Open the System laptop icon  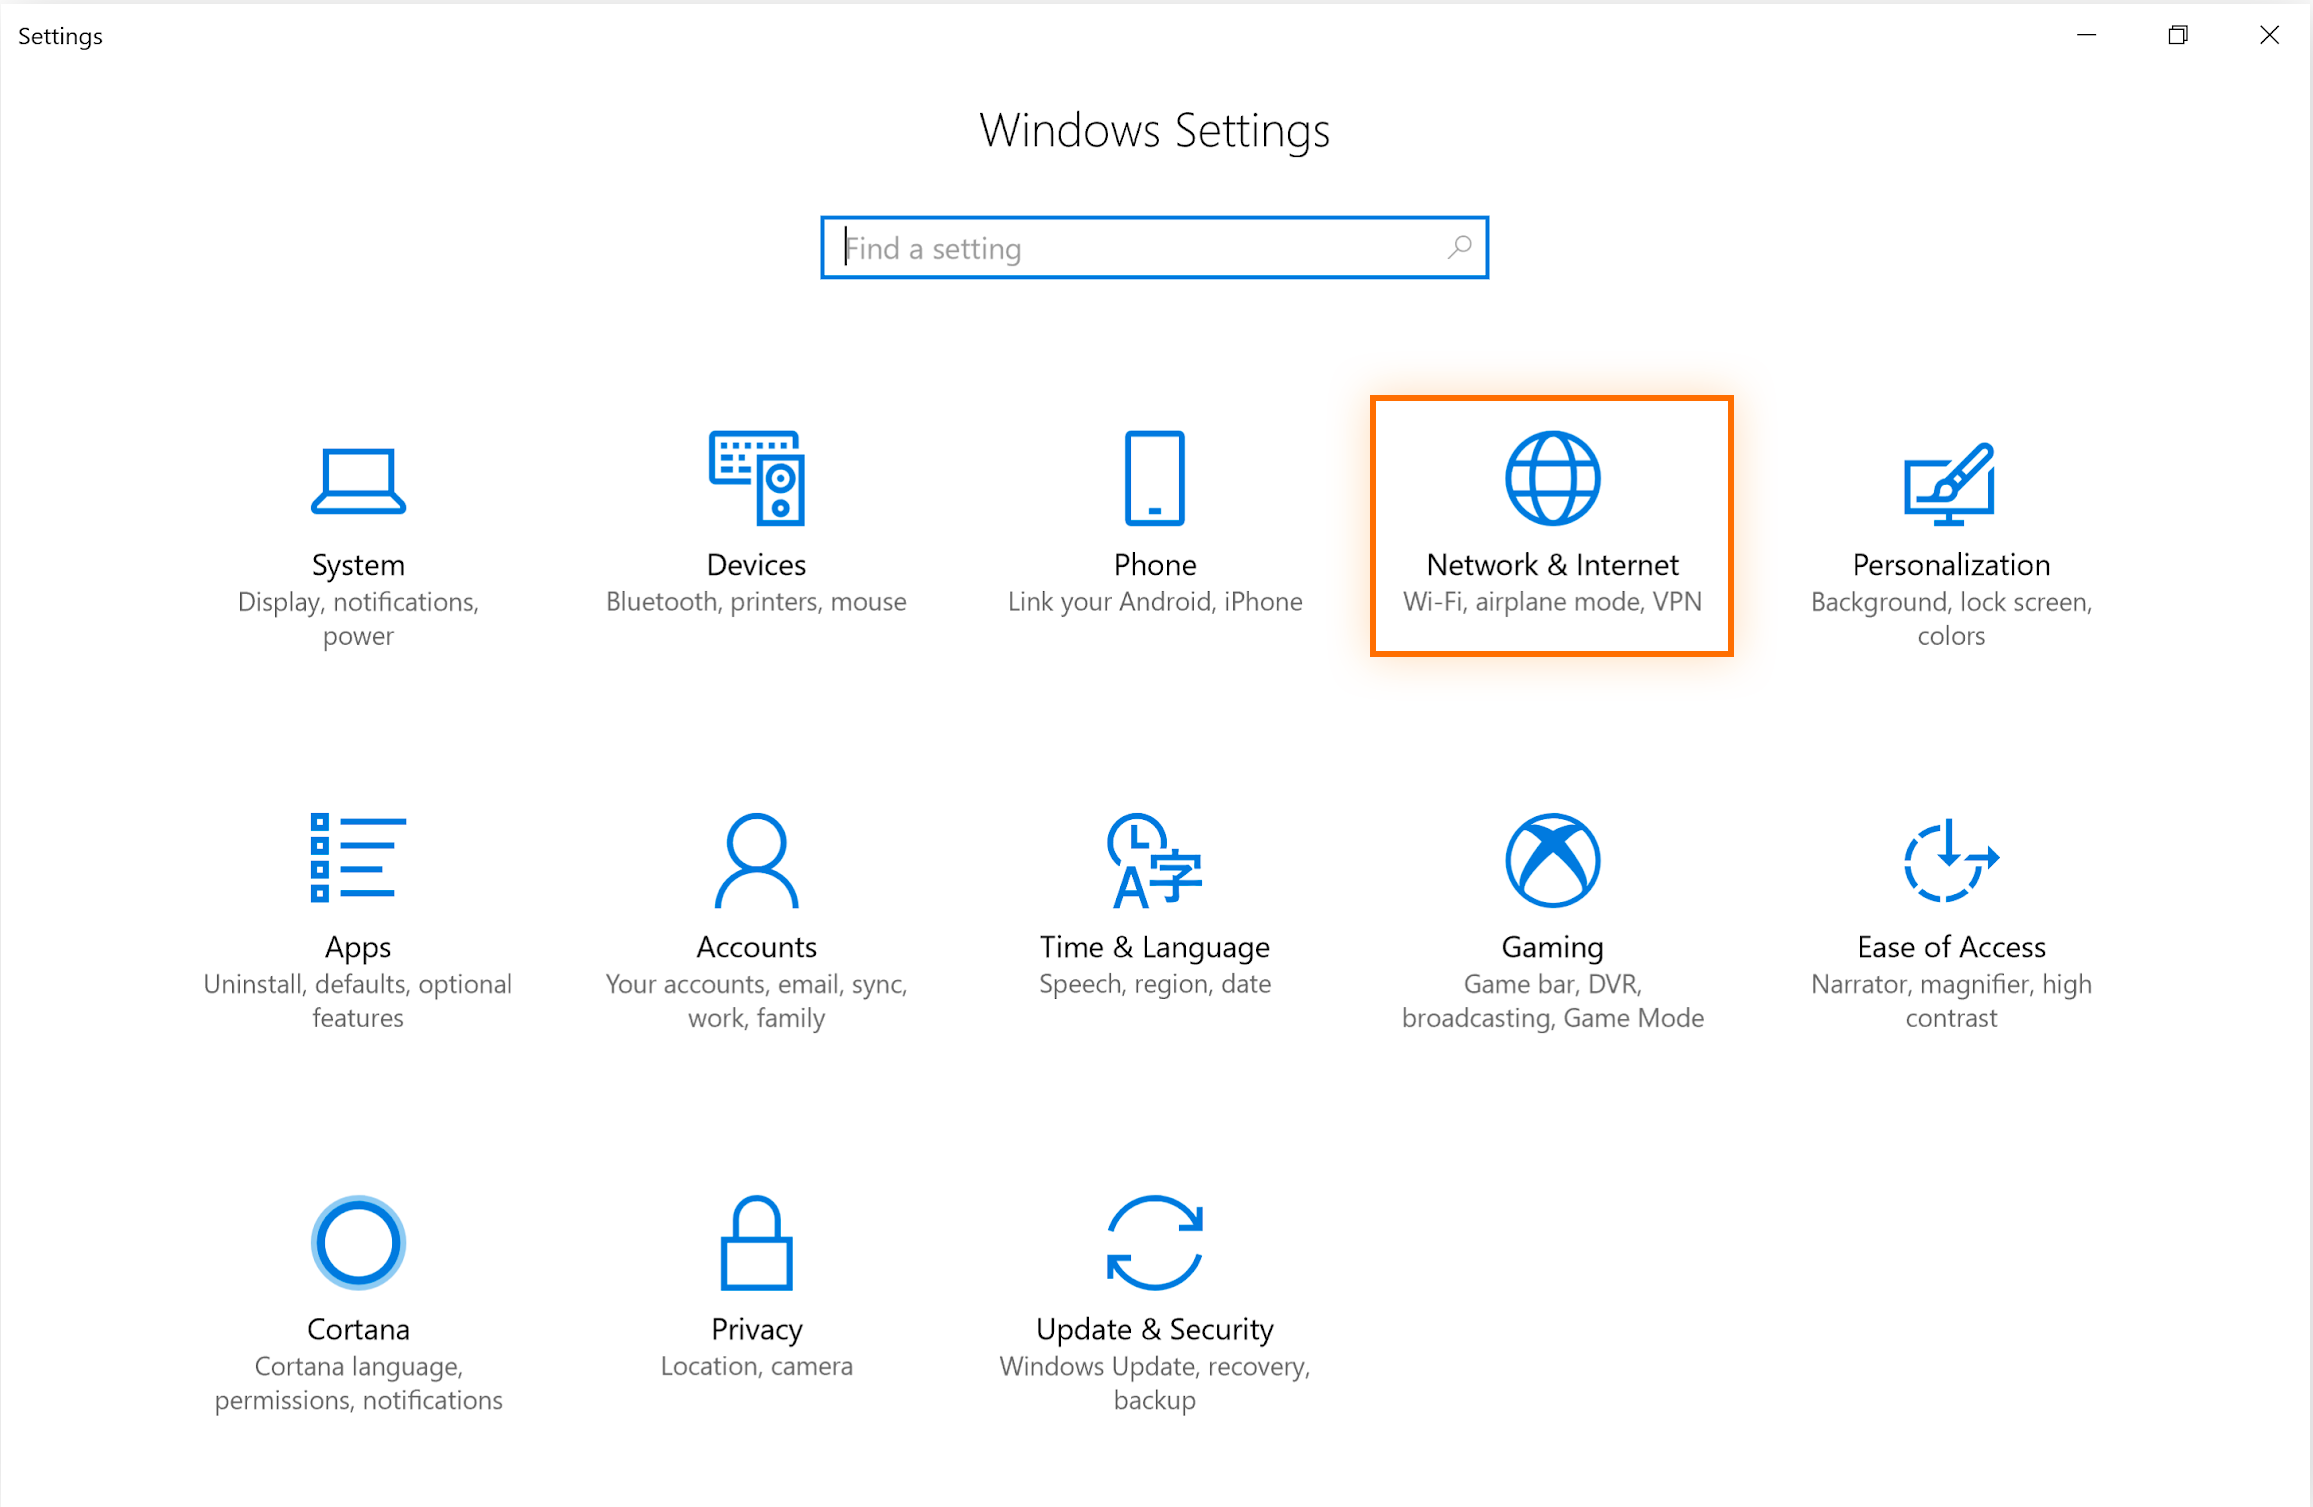[358, 481]
